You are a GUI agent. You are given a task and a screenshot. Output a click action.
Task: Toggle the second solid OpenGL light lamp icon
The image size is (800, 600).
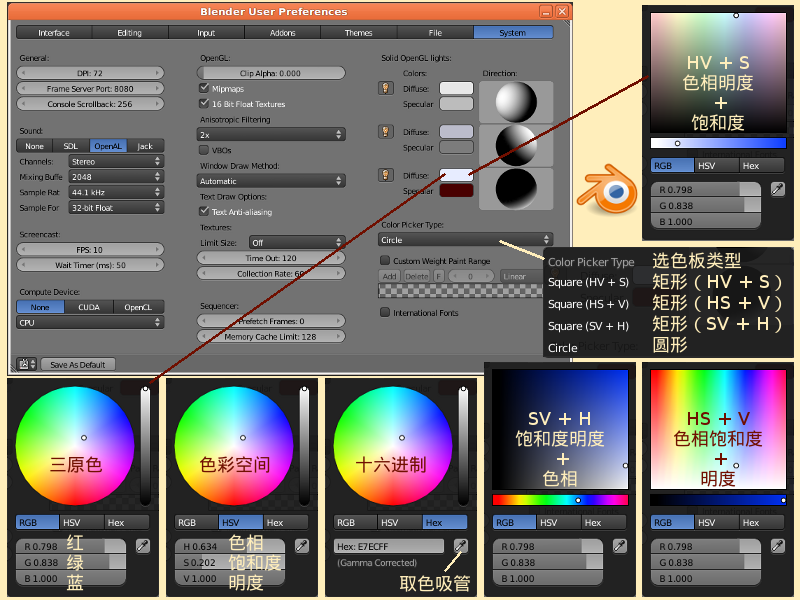point(386,132)
